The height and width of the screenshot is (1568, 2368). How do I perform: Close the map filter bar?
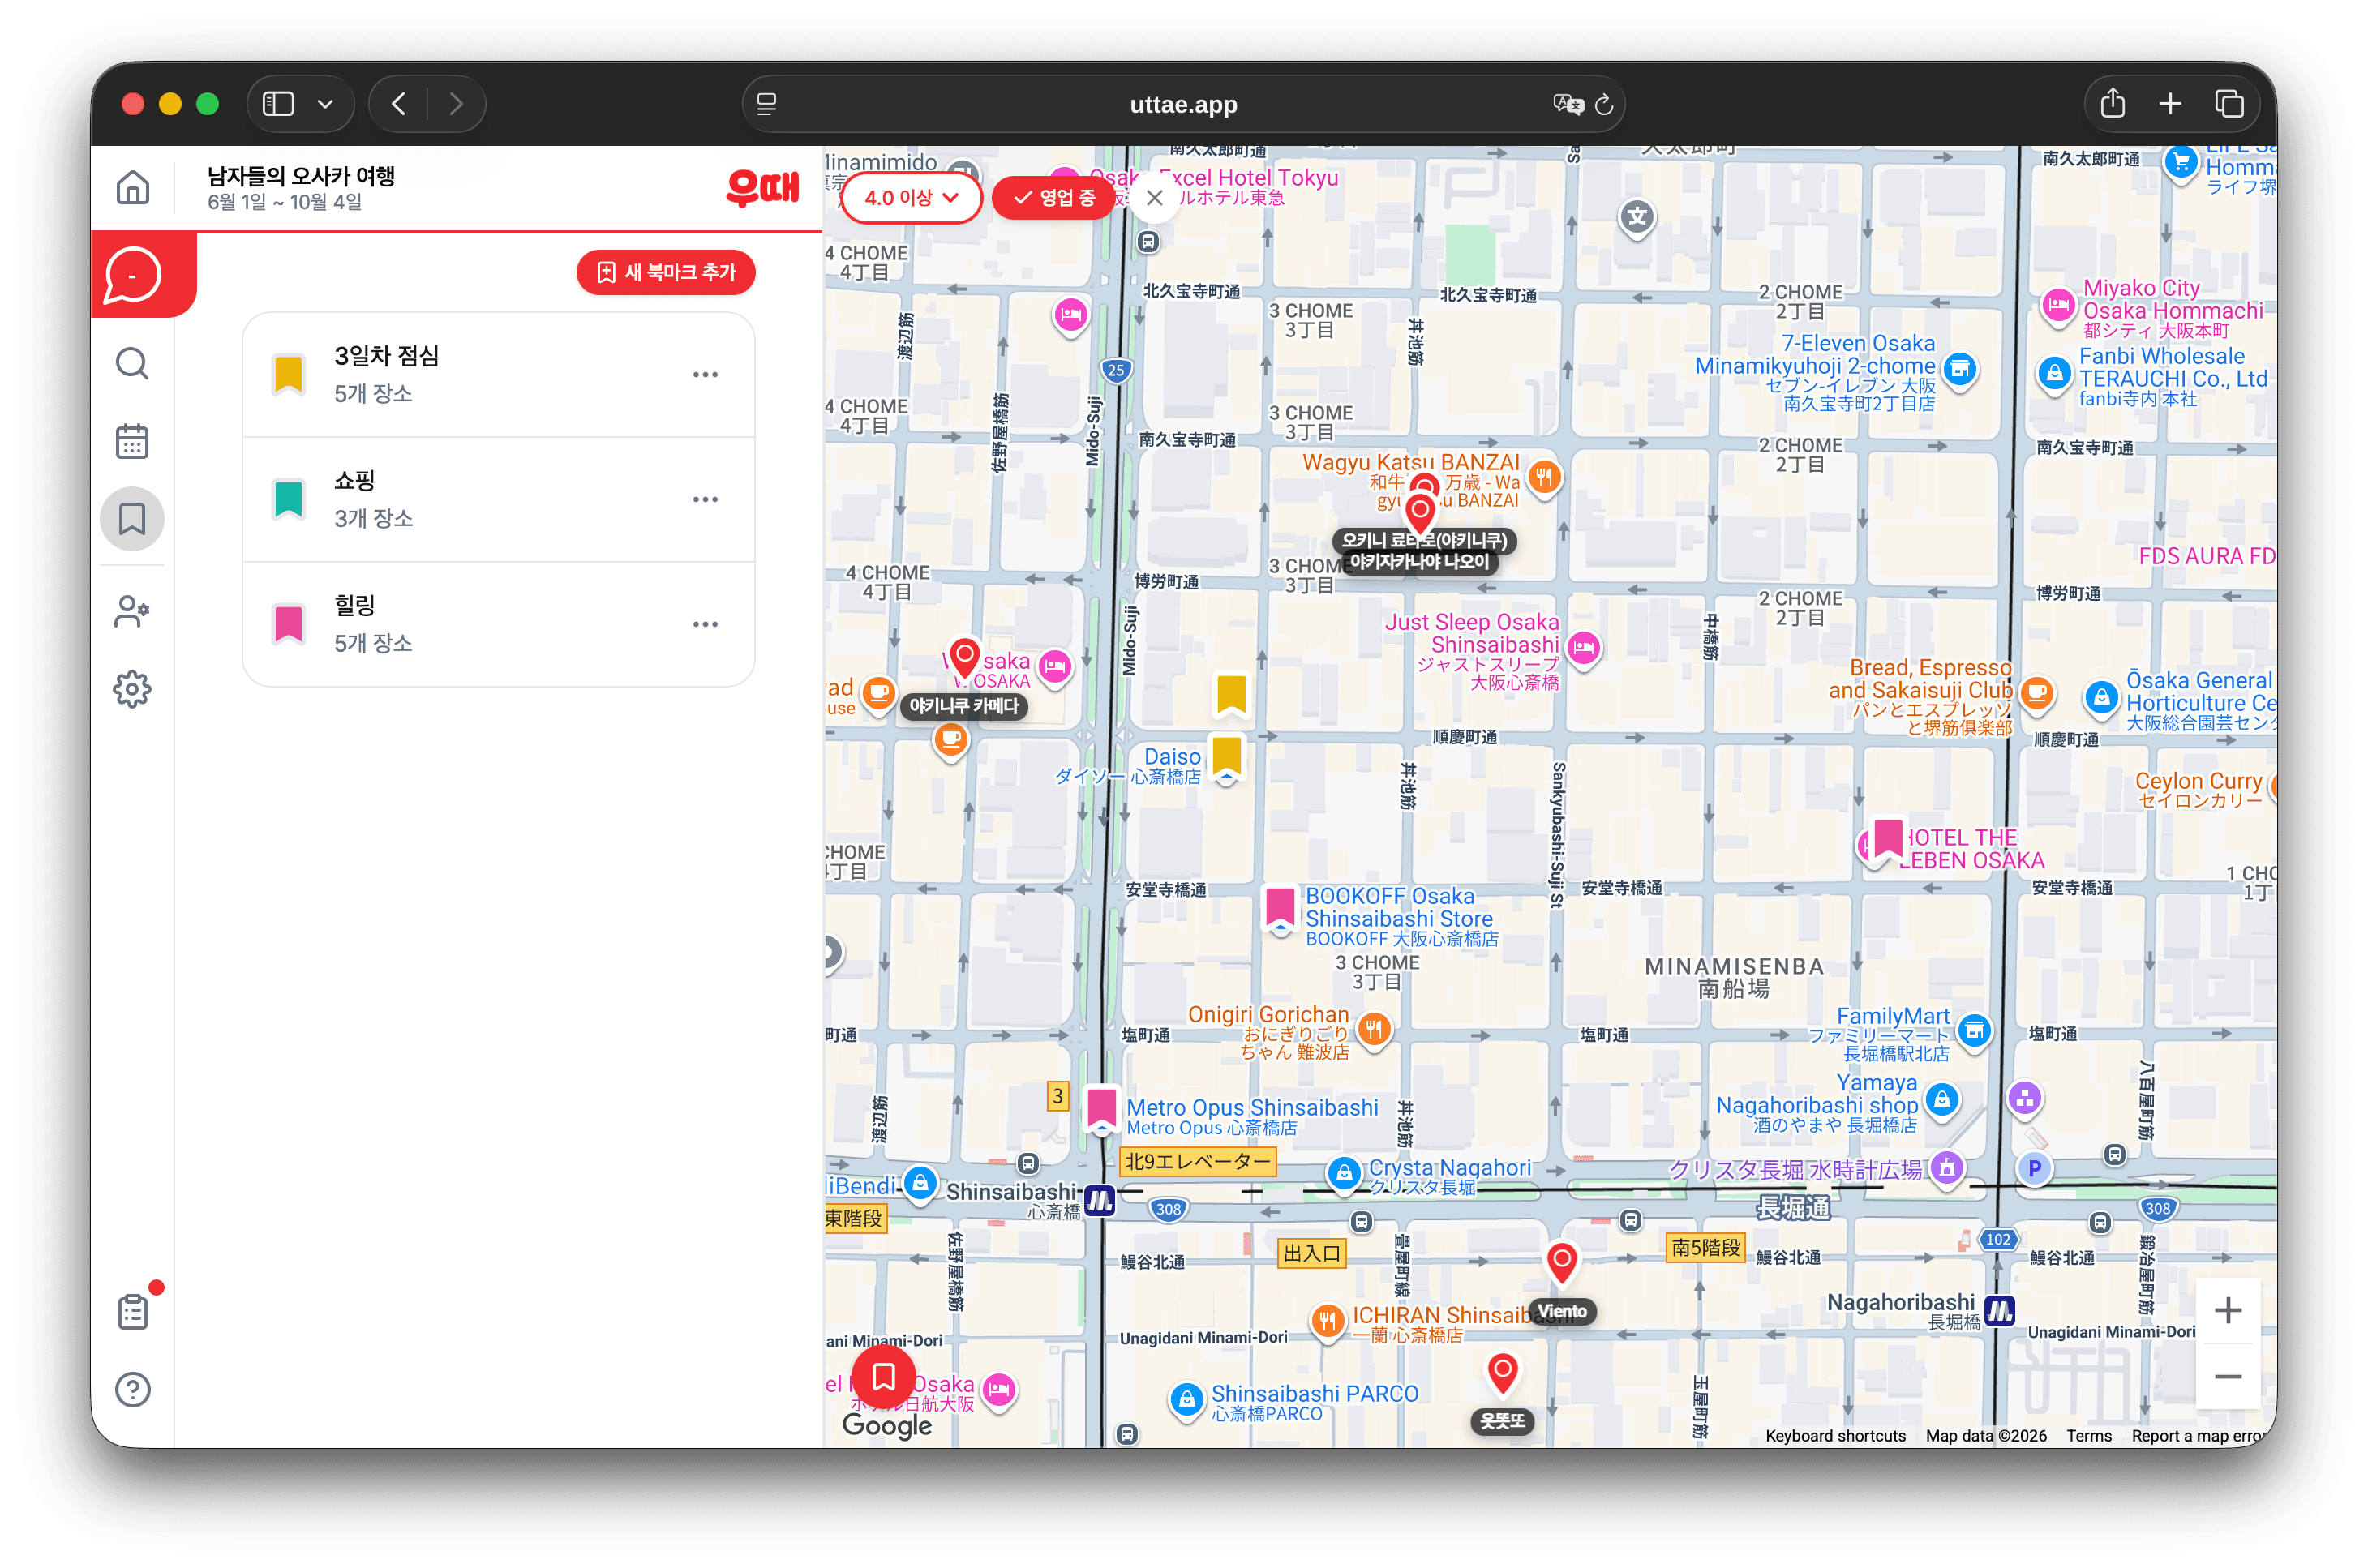click(x=1154, y=198)
